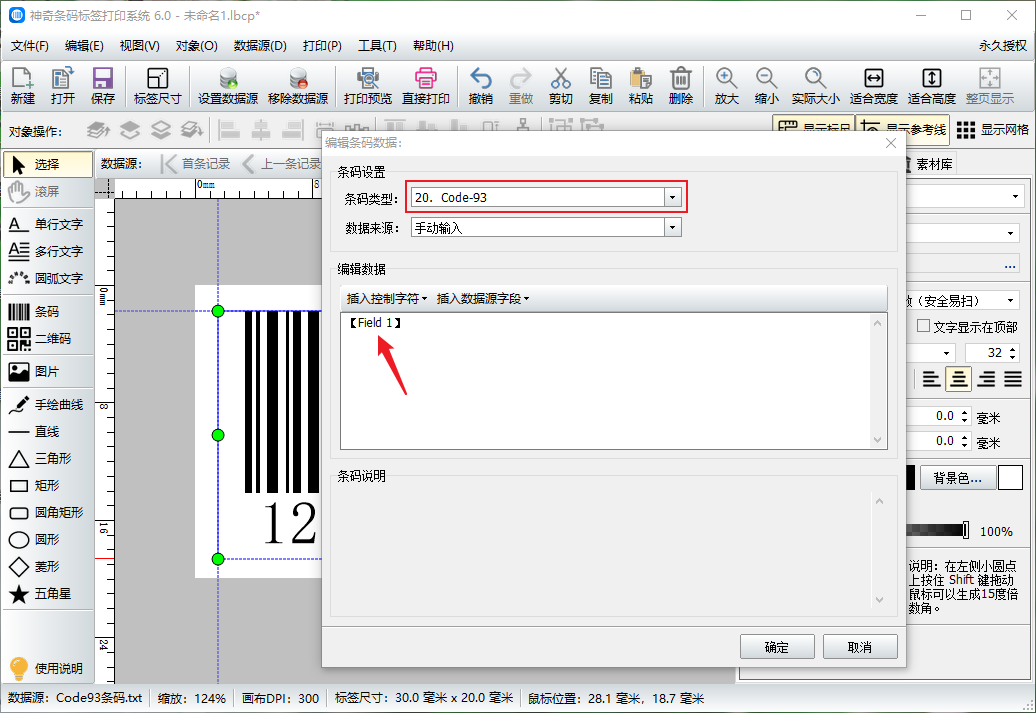Image resolution: width=1036 pixels, height=713 pixels.
Task: Check 文字显示在顶部 checkbox
Action: tap(924, 326)
